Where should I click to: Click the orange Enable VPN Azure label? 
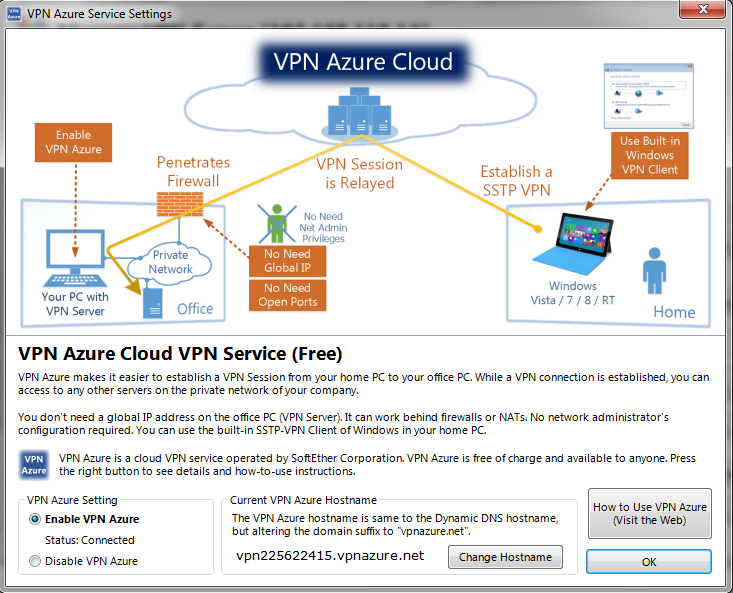[x=73, y=143]
